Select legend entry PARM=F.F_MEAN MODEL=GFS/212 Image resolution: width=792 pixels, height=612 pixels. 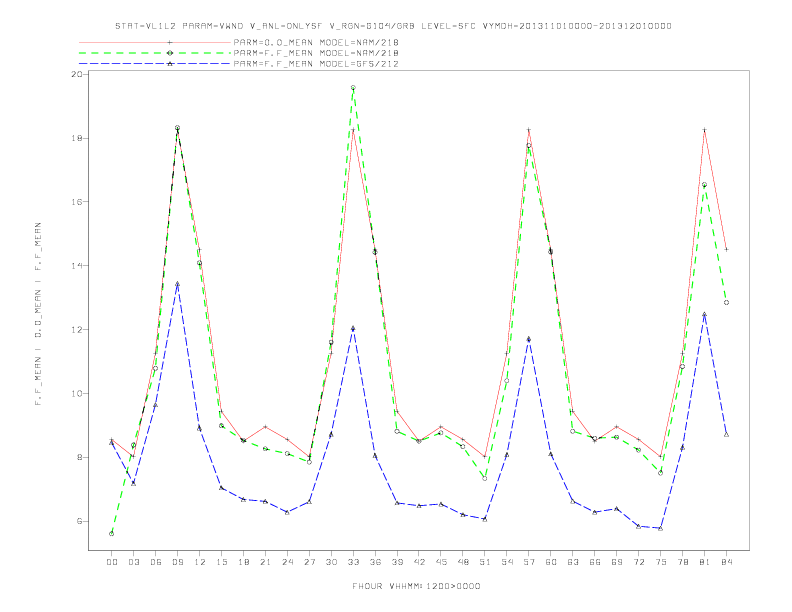(x=316, y=64)
